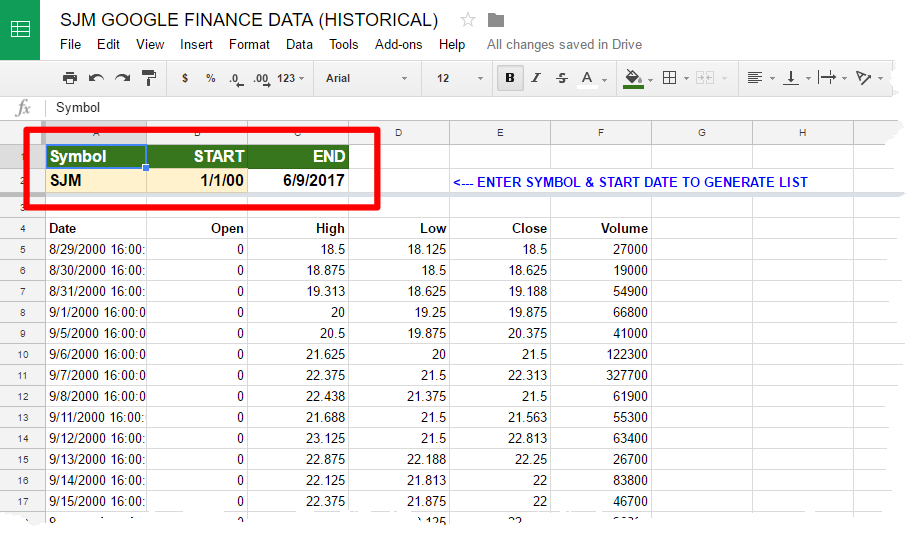
Task: Expand the horizontal align dropdown arrow
Action: tap(772, 79)
